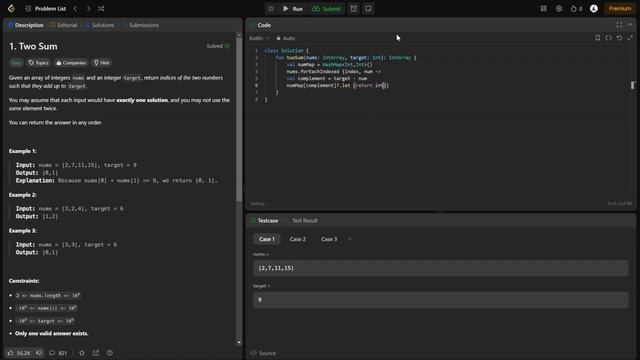Click the Easy difficulty tag
This screenshot has width=640, height=360.
click(x=16, y=62)
